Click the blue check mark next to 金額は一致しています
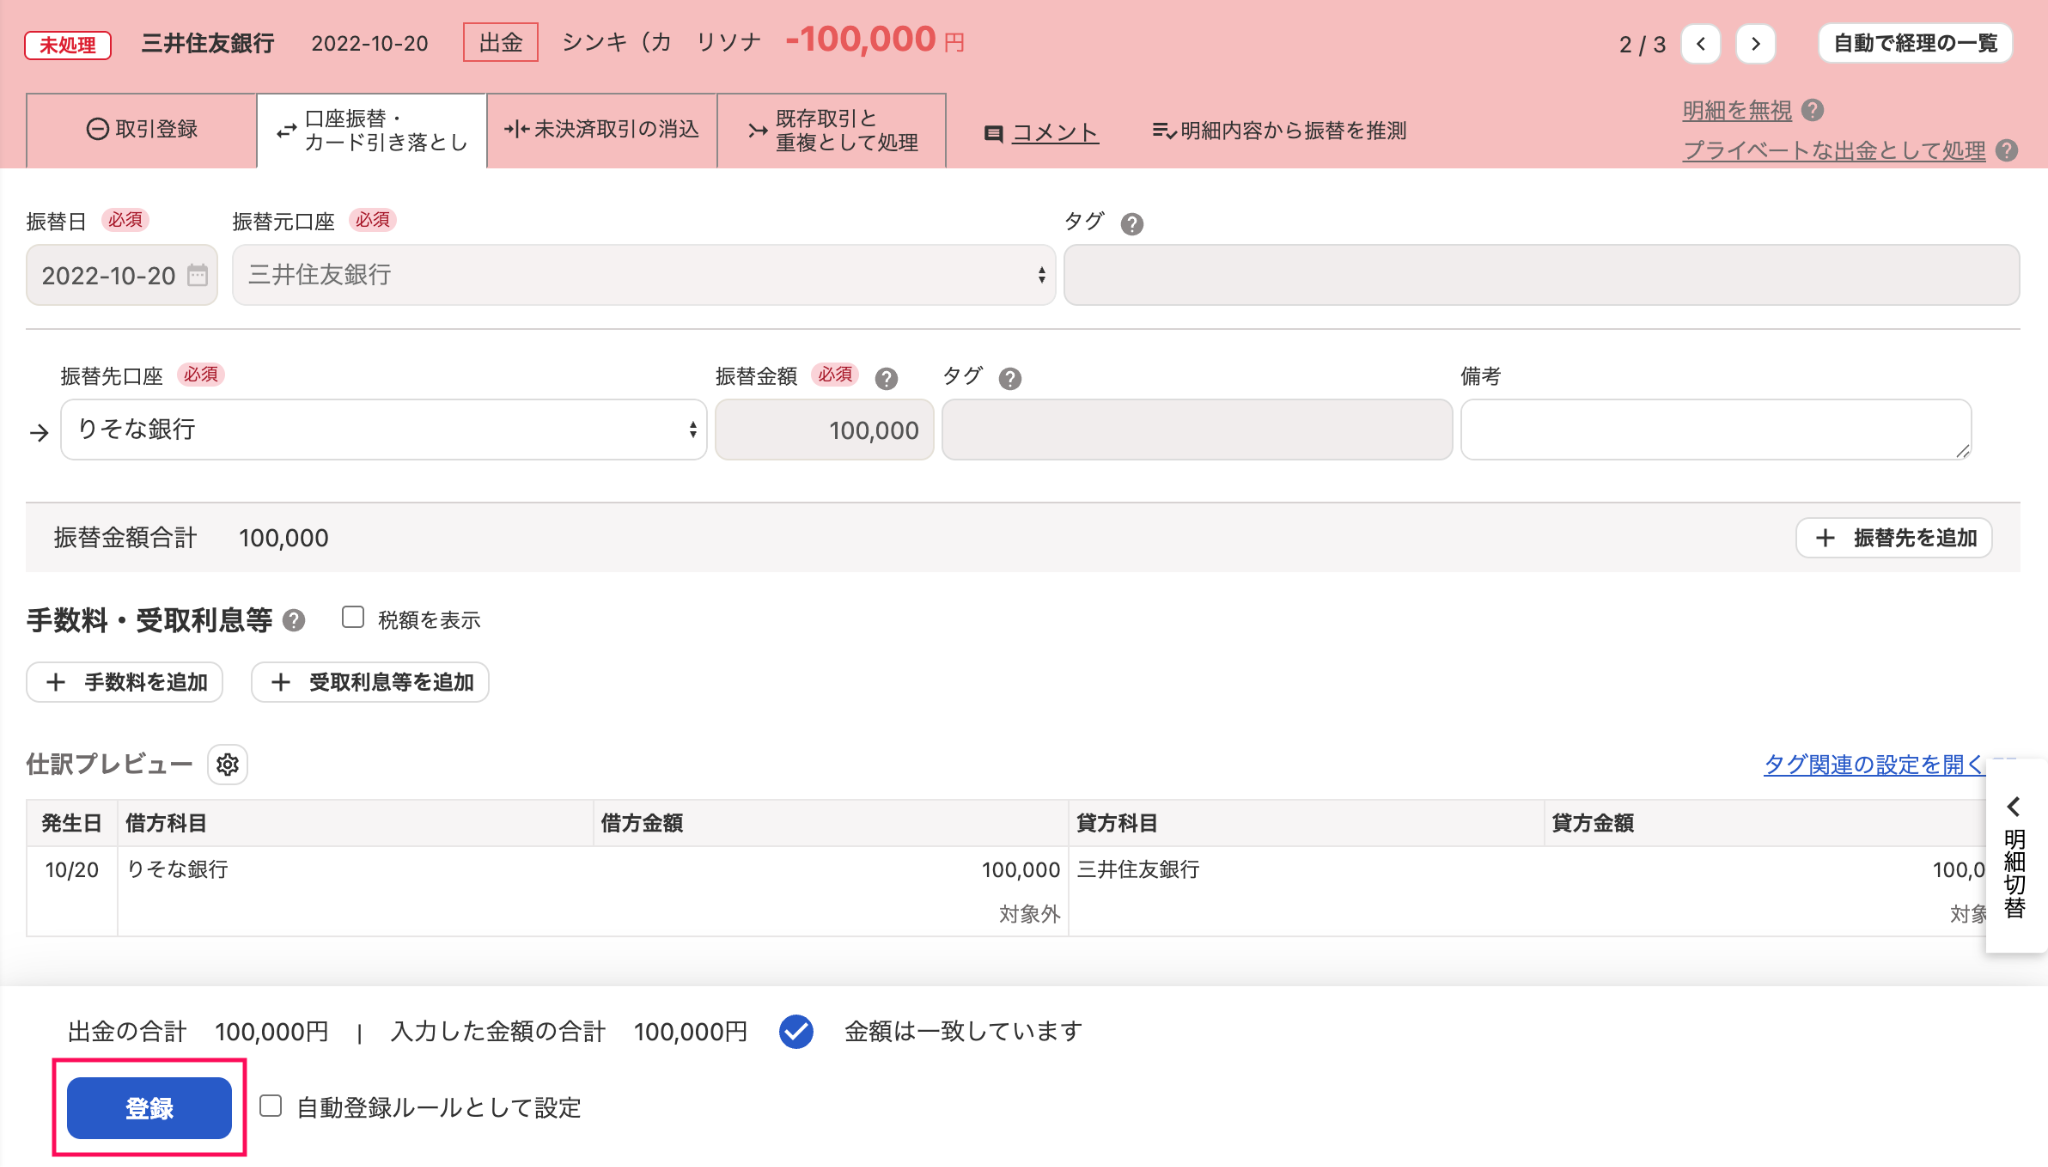 796,1031
